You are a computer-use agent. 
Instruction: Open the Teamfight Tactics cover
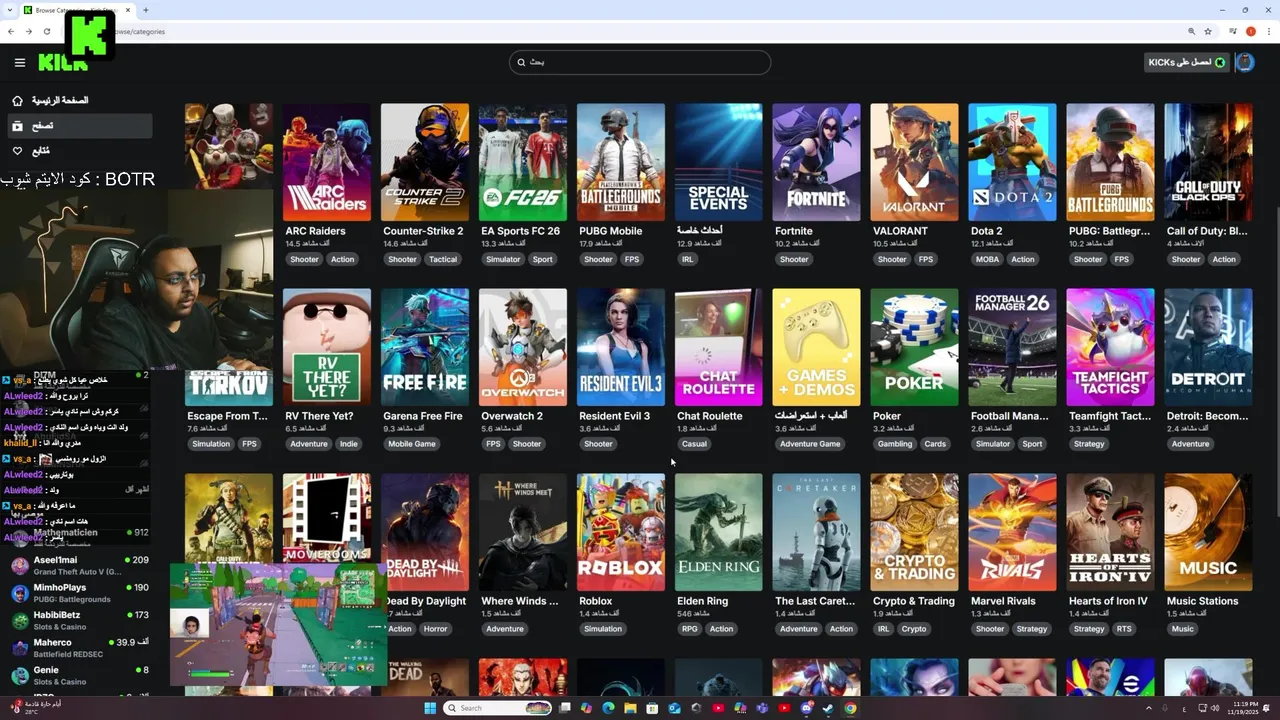click(x=1110, y=347)
